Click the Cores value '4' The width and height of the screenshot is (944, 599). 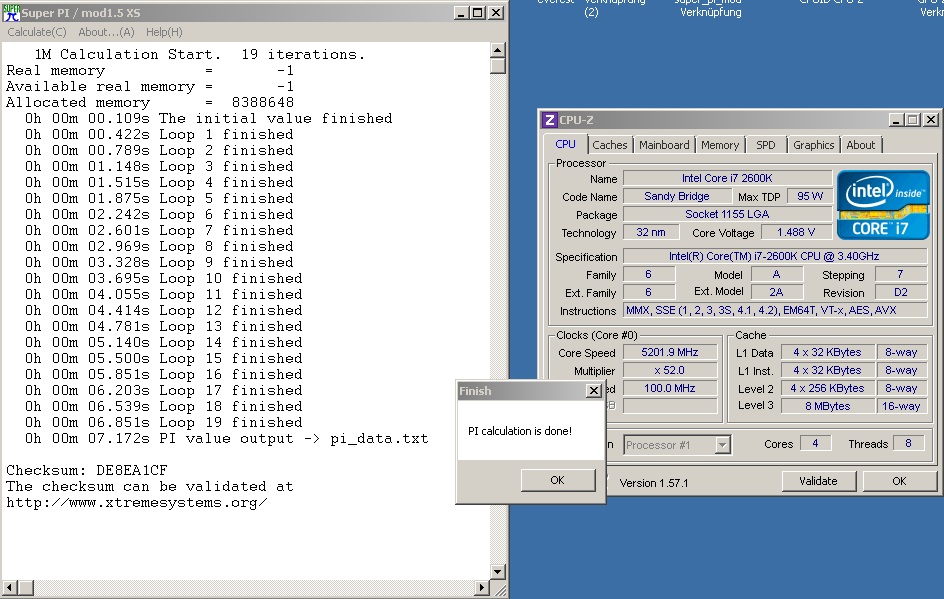coord(815,444)
